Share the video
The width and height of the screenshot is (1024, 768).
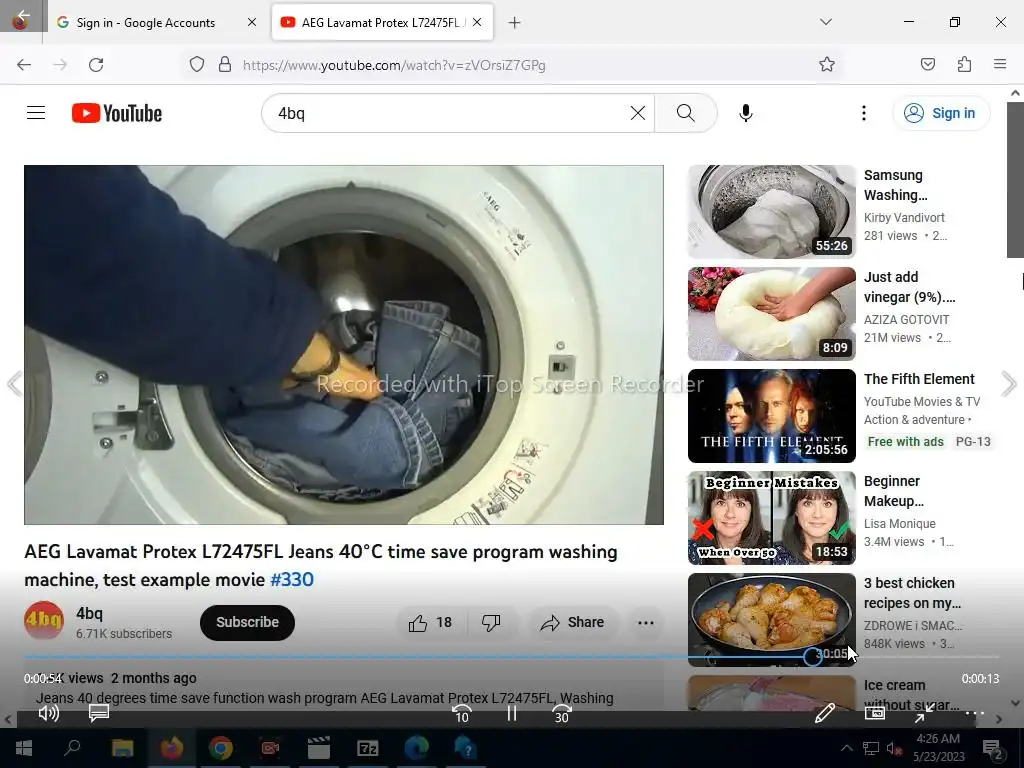click(x=572, y=622)
